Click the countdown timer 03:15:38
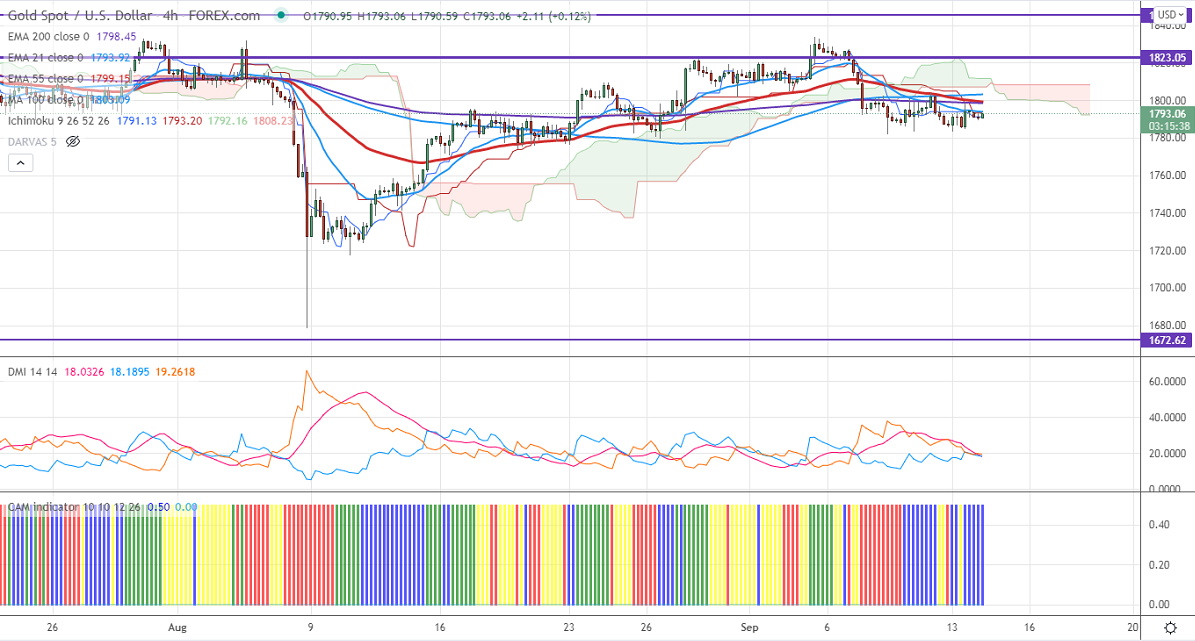1195x641 pixels. [x=1168, y=127]
